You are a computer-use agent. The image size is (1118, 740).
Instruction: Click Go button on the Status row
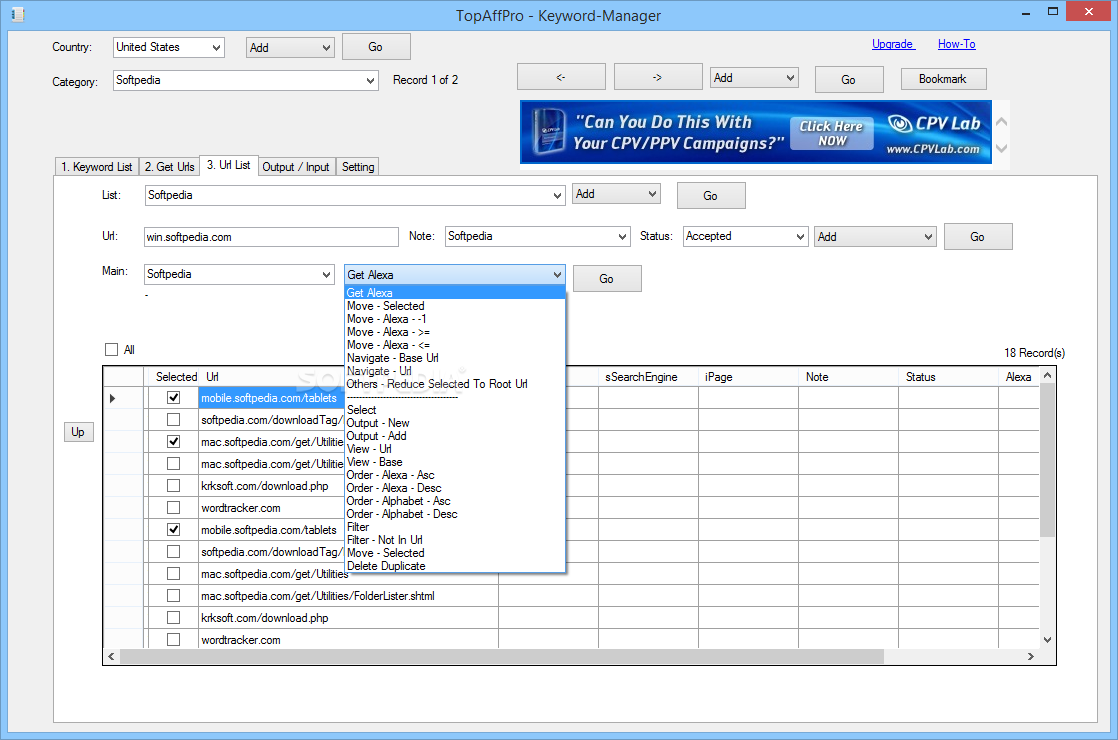coord(978,237)
